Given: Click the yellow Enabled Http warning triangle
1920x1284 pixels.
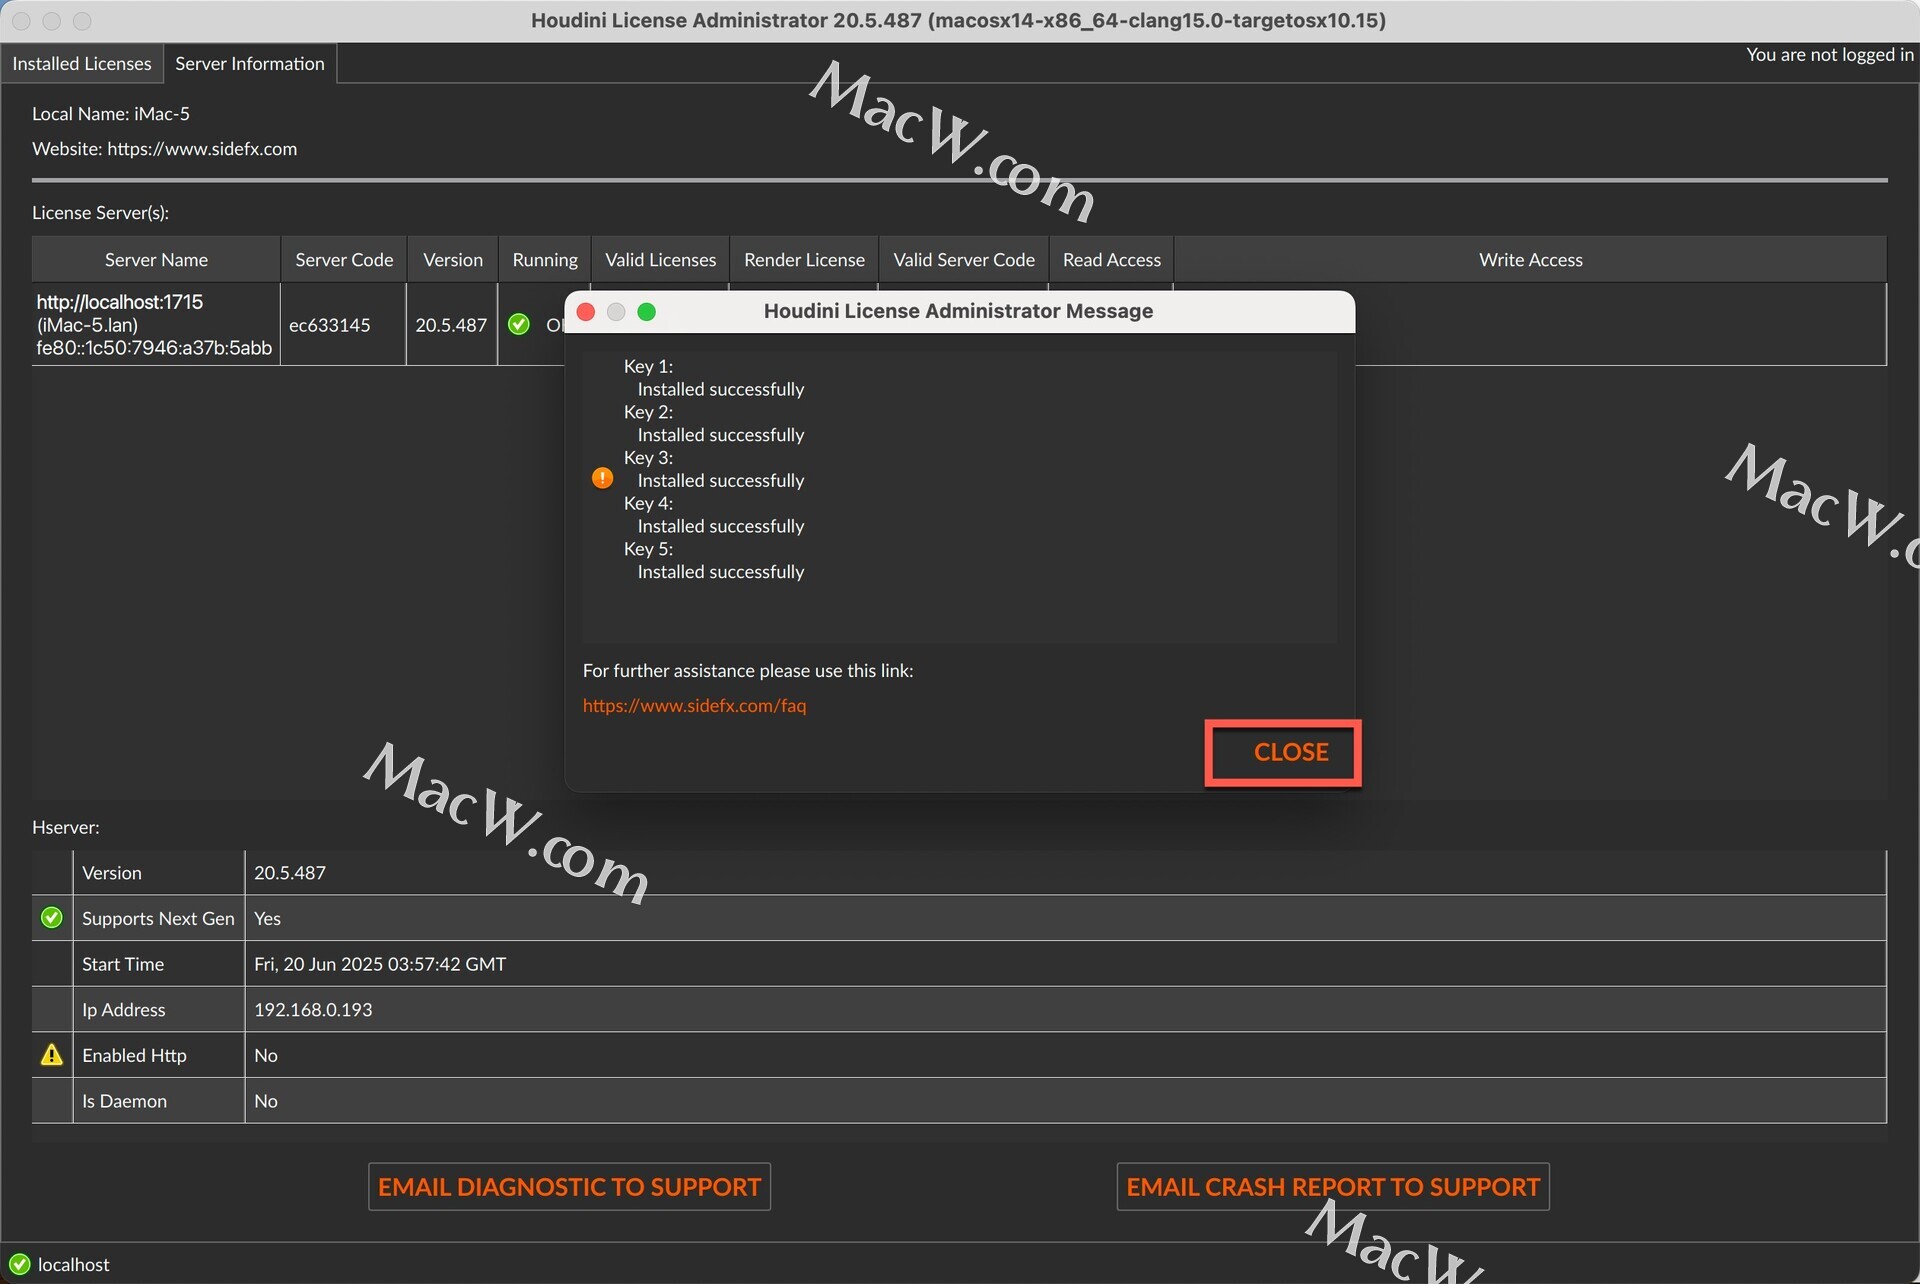Looking at the screenshot, I should click(x=51, y=1054).
